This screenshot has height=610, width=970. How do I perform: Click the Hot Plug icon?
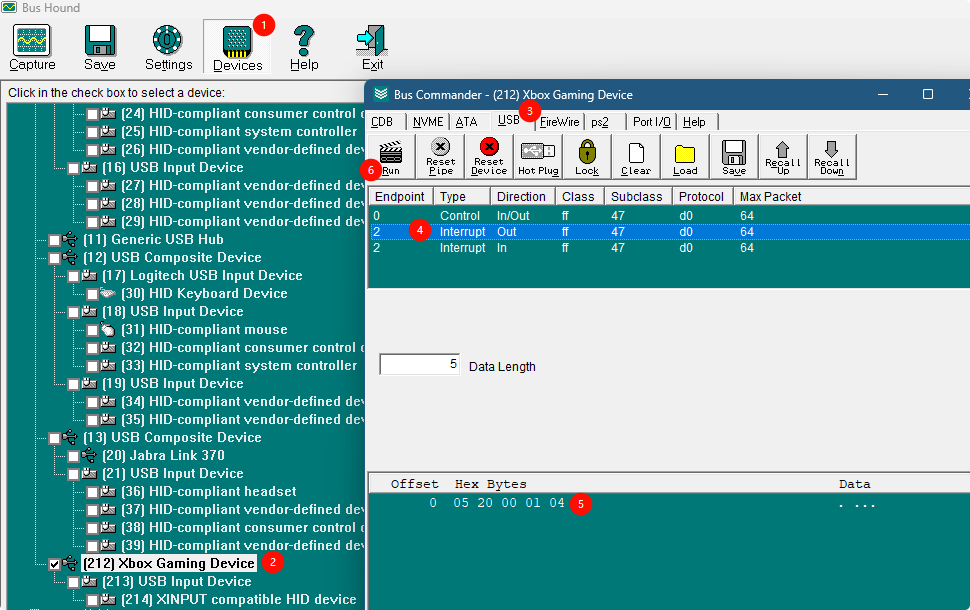[538, 150]
